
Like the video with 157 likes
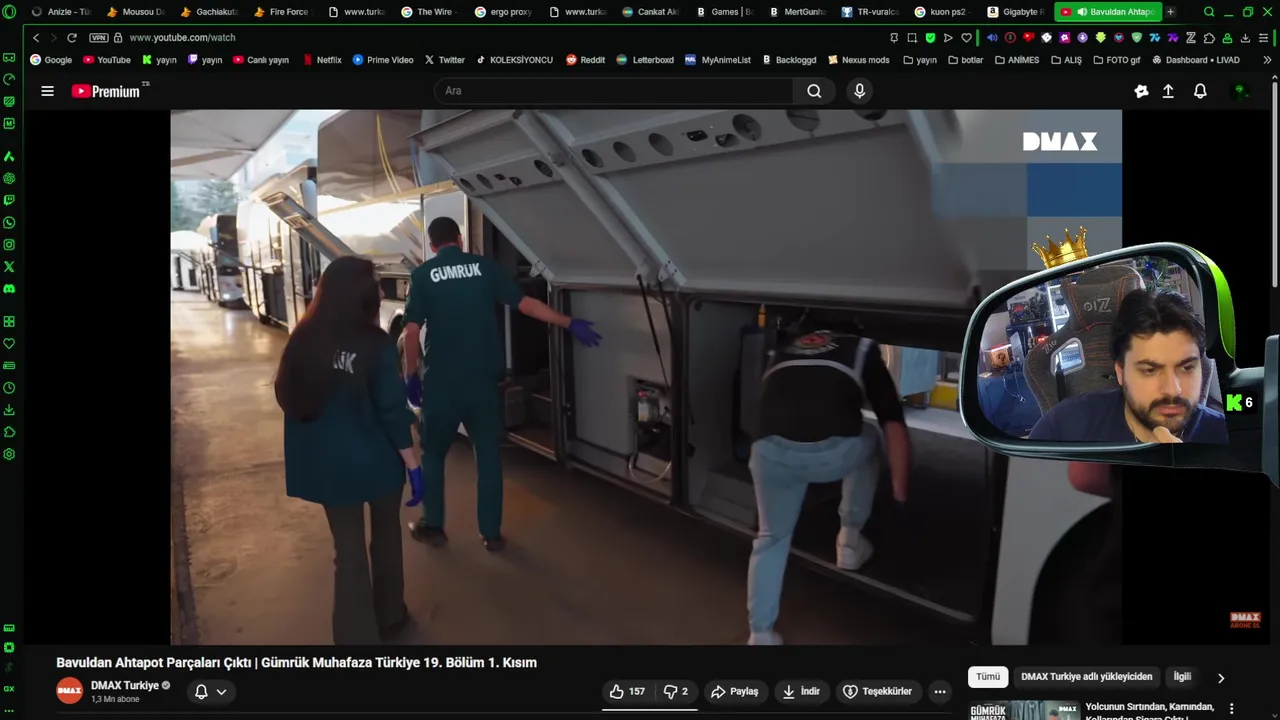point(627,691)
